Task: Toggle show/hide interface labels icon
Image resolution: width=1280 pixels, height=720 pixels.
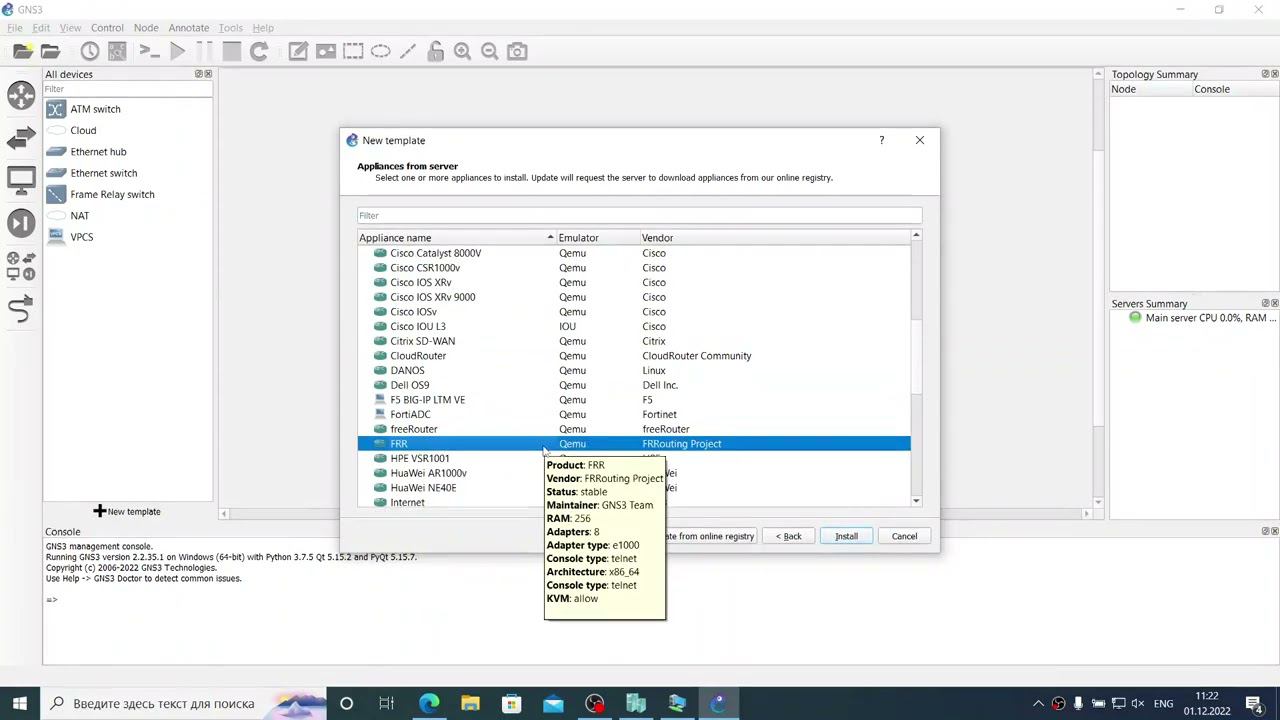Action: [117, 51]
